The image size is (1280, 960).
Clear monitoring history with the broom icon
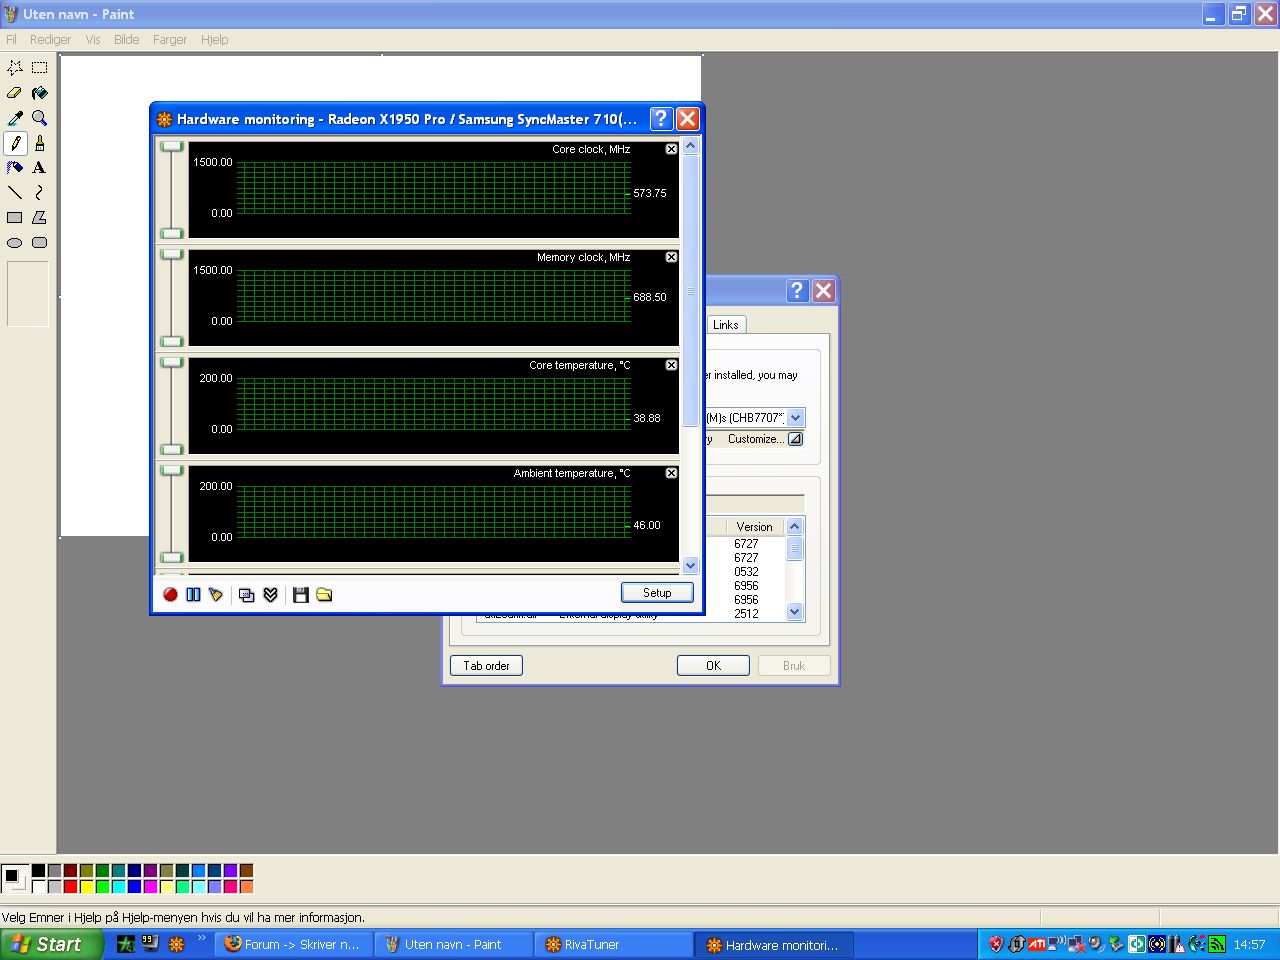(x=216, y=595)
